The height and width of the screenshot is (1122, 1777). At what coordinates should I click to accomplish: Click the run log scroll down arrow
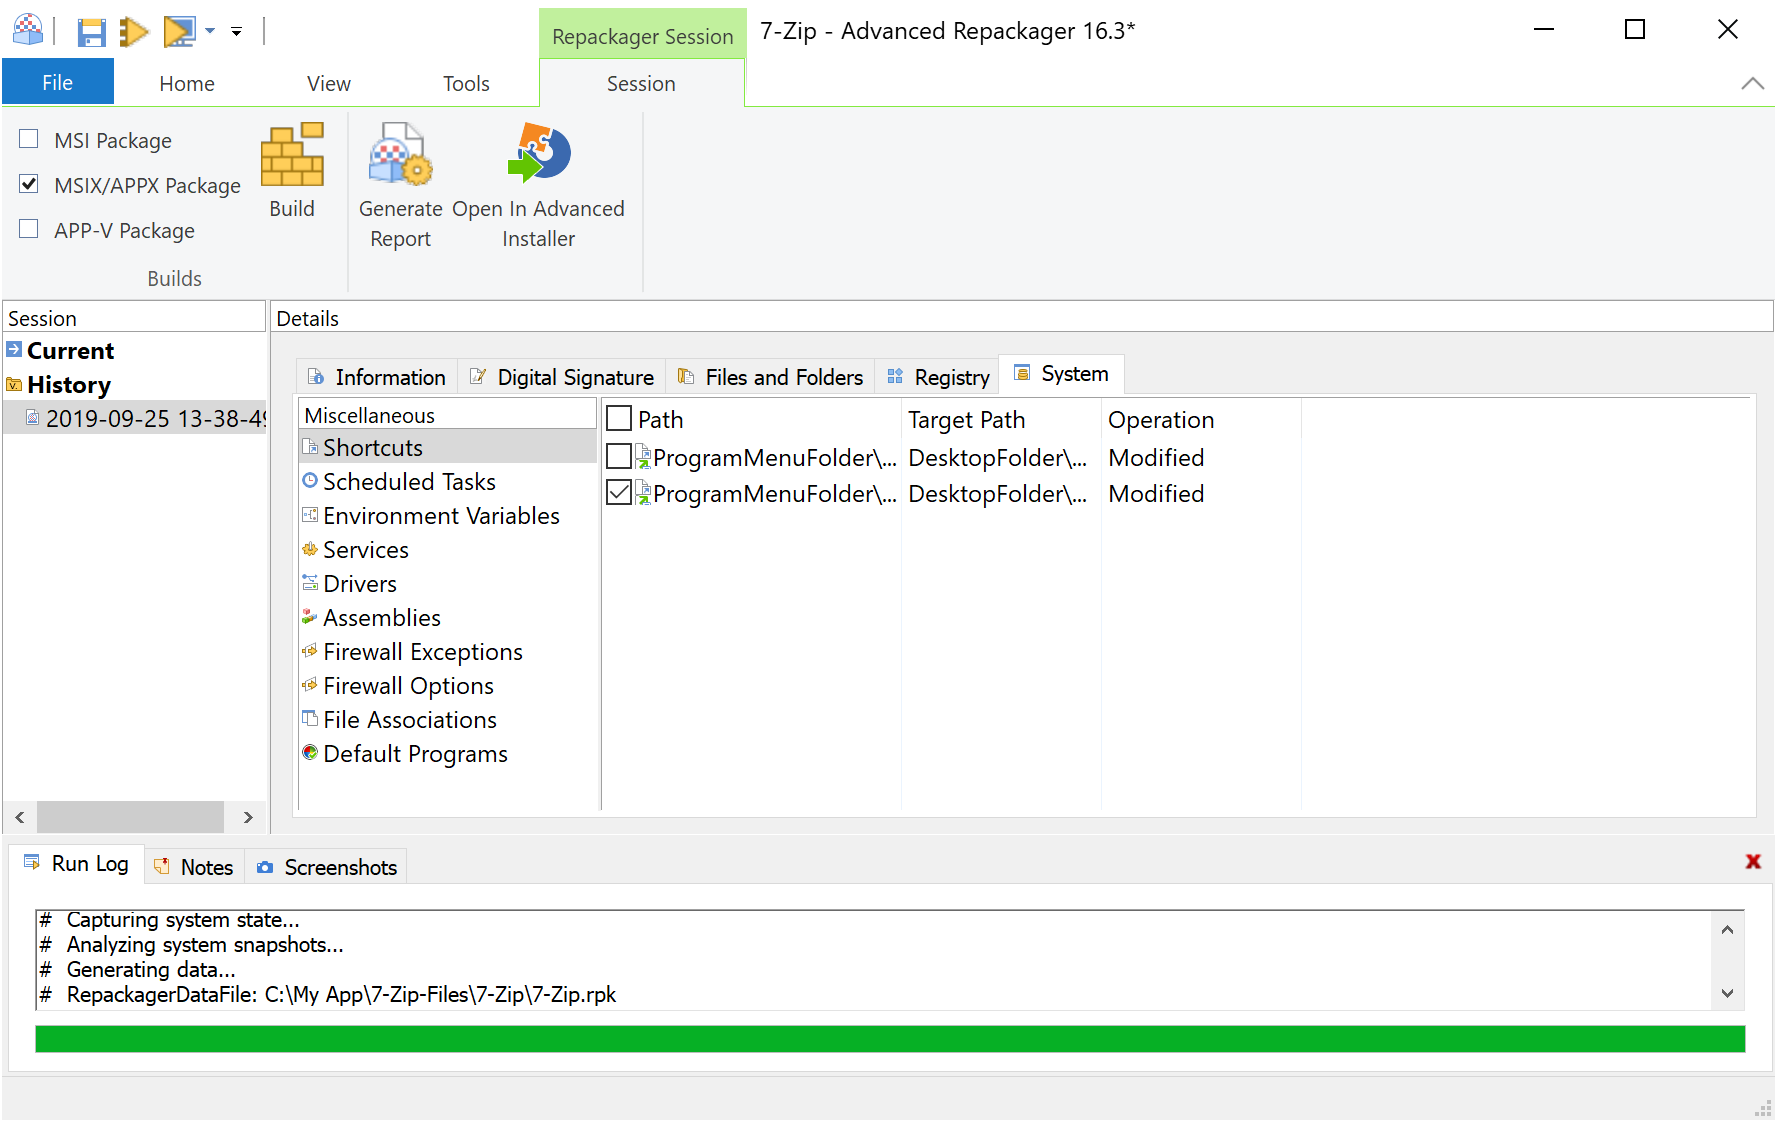point(1727,993)
